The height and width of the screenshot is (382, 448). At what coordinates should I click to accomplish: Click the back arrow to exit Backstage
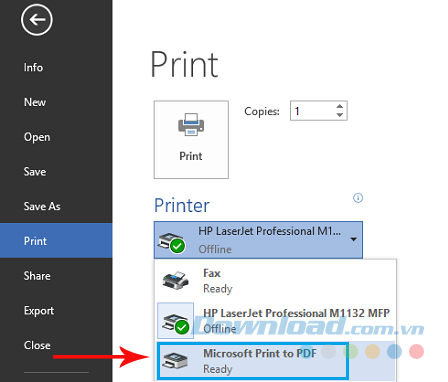pyautogui.click(x=37, y=20)
